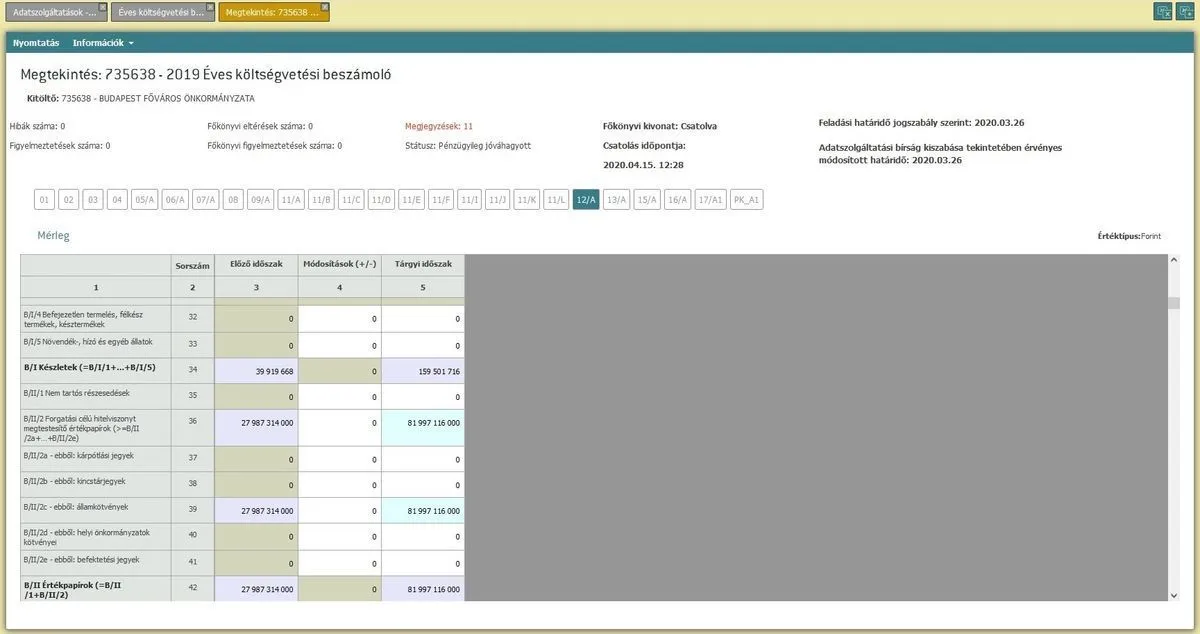
Task: Click Tárgyi időszak value in row 39
Action: [x=422, y=511]
